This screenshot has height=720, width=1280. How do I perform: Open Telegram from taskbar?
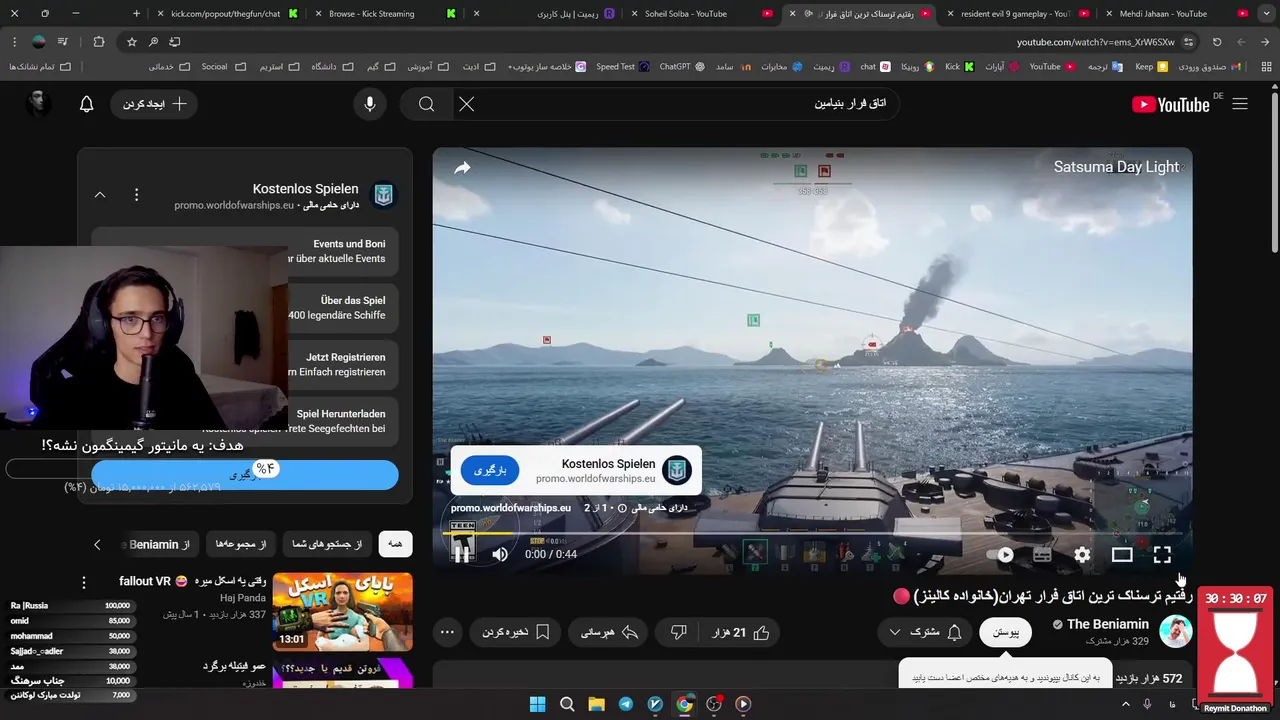[625, 704]
